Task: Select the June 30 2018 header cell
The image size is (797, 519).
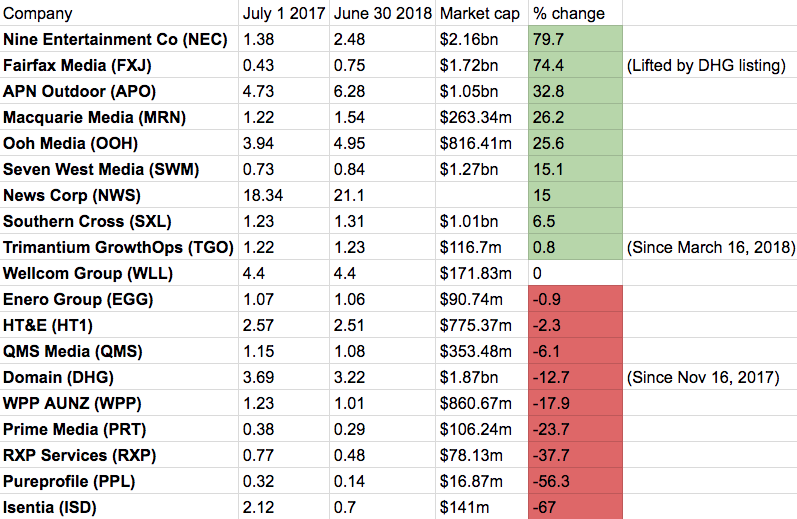Action: click(383, 14)
